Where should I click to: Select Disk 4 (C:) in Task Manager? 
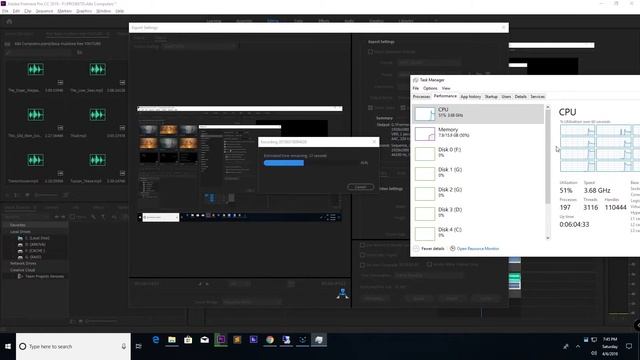tap(478, 233)
